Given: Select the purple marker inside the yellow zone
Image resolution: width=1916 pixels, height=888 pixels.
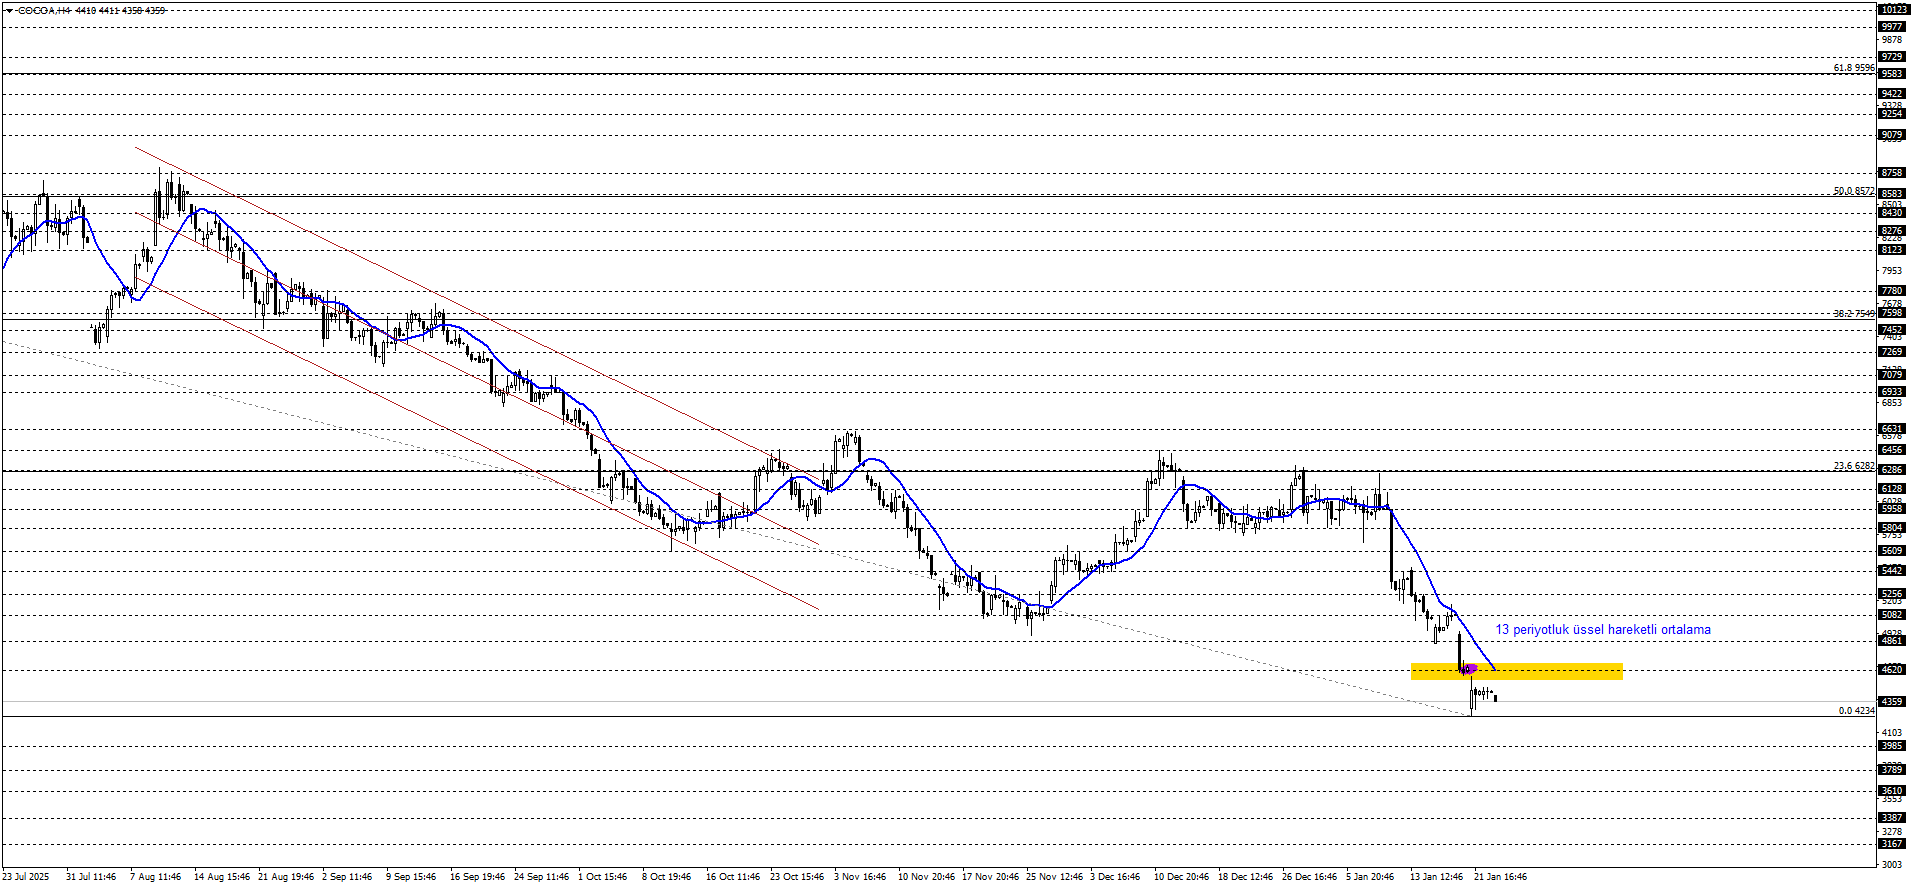Looking at the screenshot, I should 1469,668.
